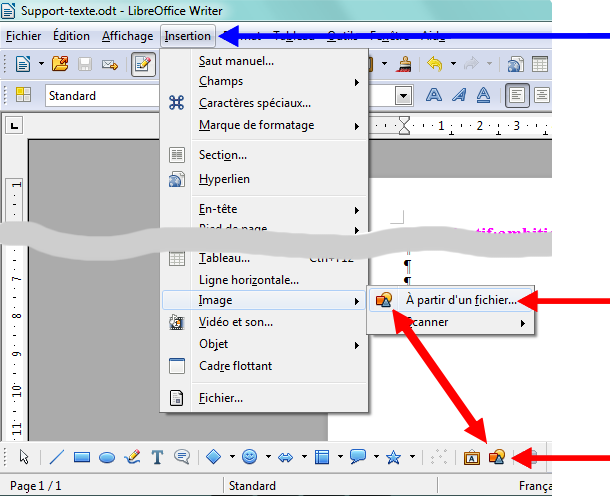
Task: Select the Ellipse drawing tool
Action: pos(107,458)
